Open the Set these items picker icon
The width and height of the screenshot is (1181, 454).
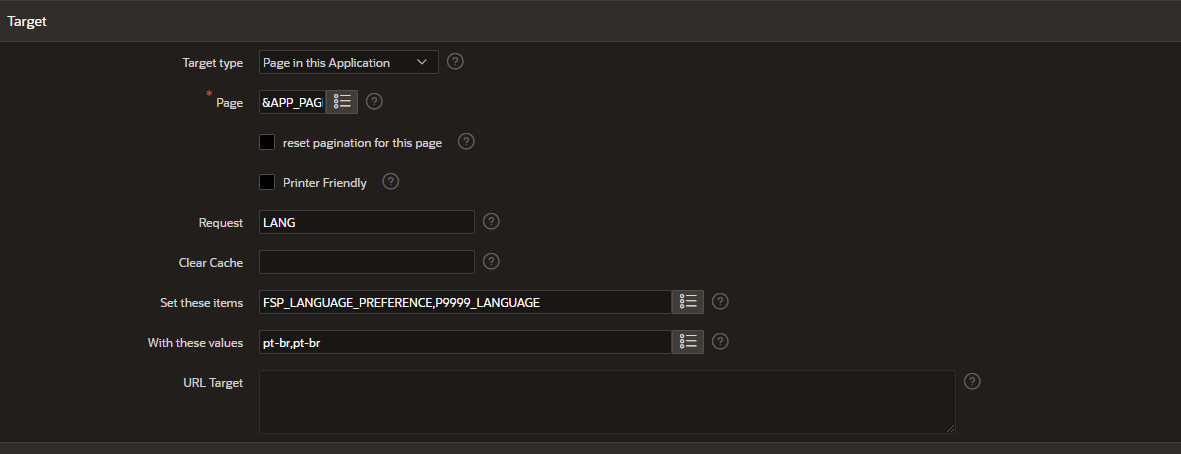point(688,302)
